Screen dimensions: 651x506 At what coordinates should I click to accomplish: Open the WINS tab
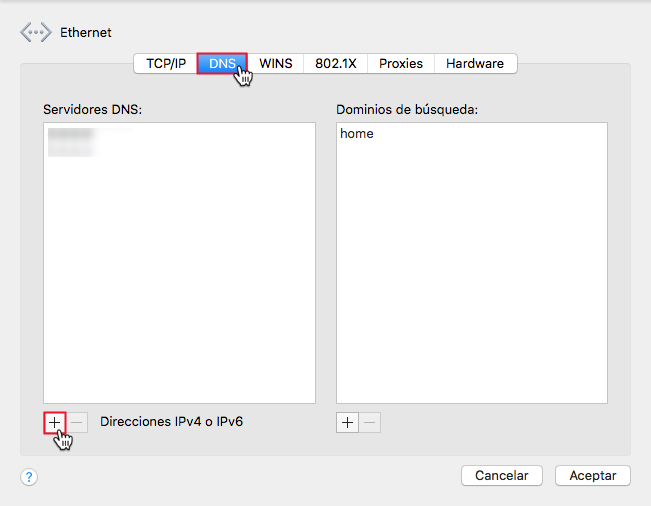[x=276, y=64]
